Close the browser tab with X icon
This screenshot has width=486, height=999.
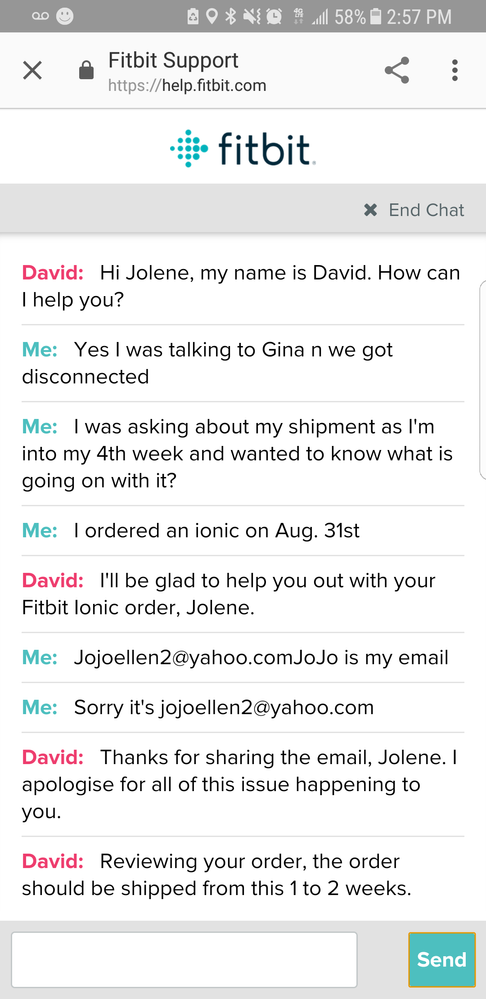coord(32,71)
